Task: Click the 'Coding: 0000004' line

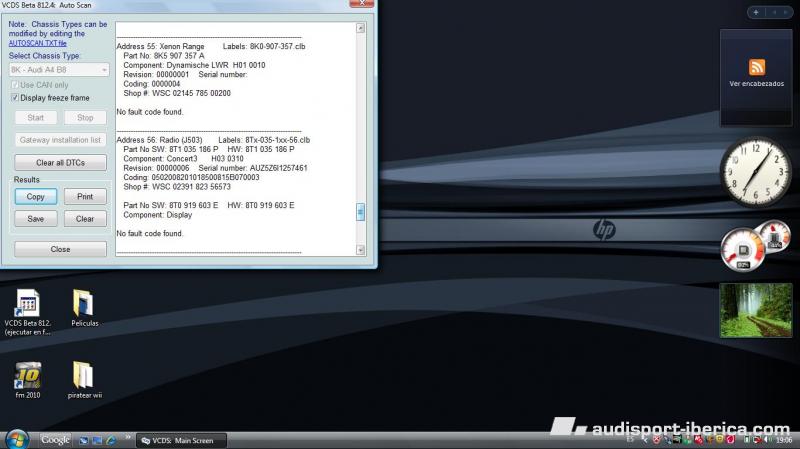Action: [152, 84]
